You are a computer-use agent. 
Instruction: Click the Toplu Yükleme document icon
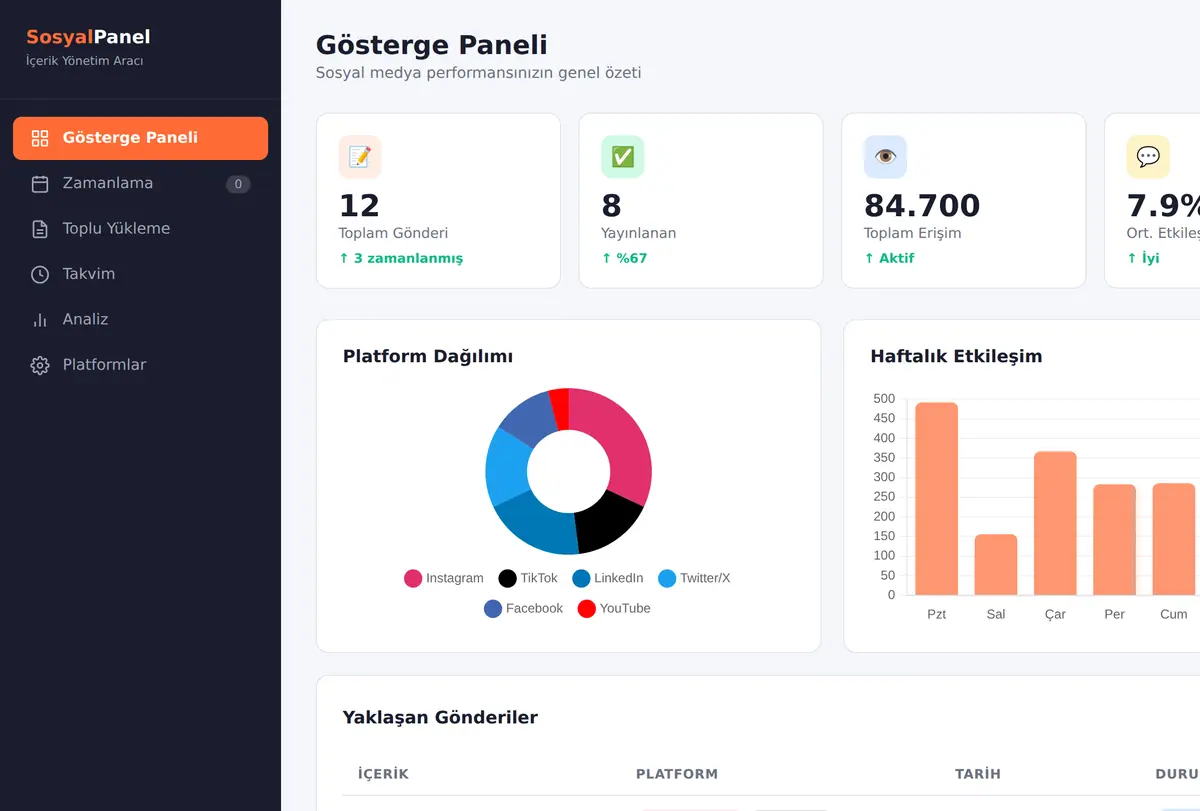pyautogui.click(x=40, y=229)
